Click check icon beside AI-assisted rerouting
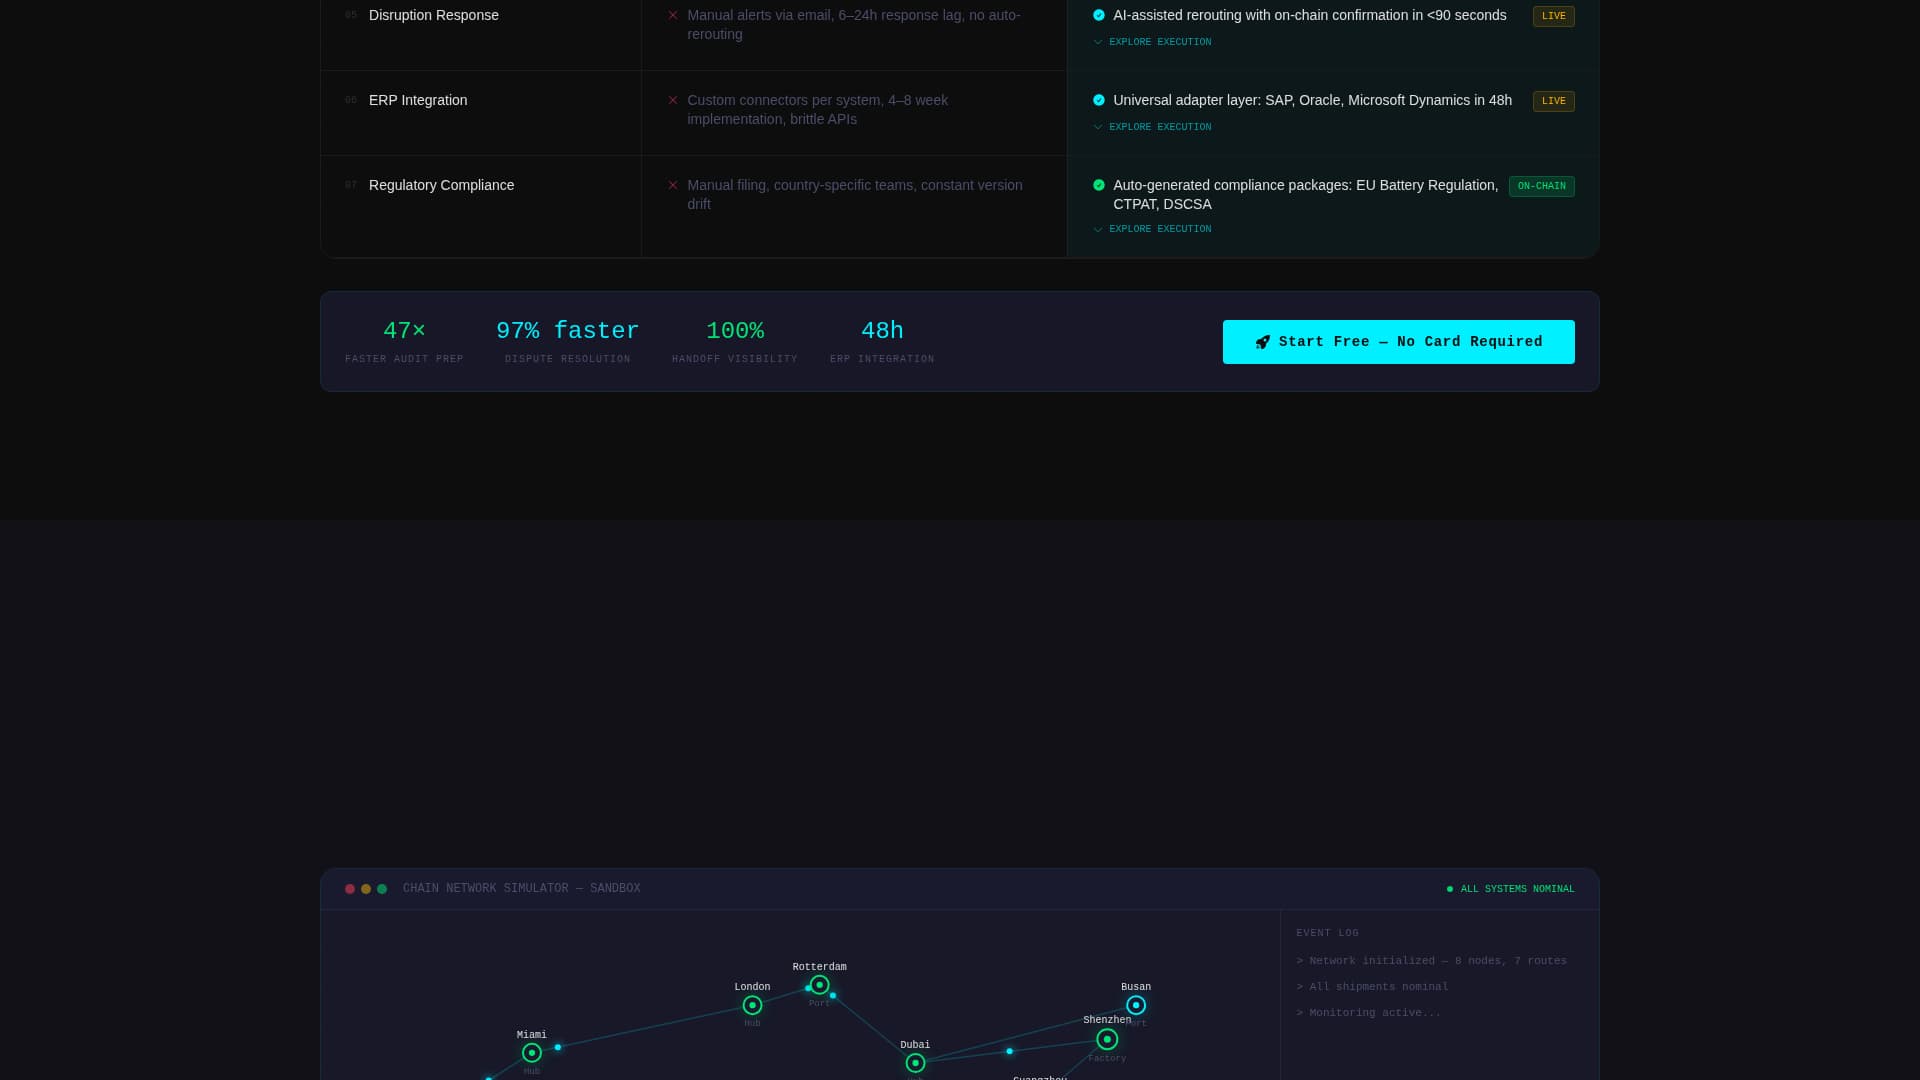Image resolution: width=1920 pixels, height=1080 pixels. pyautogui.click(x=1099, y=15)
